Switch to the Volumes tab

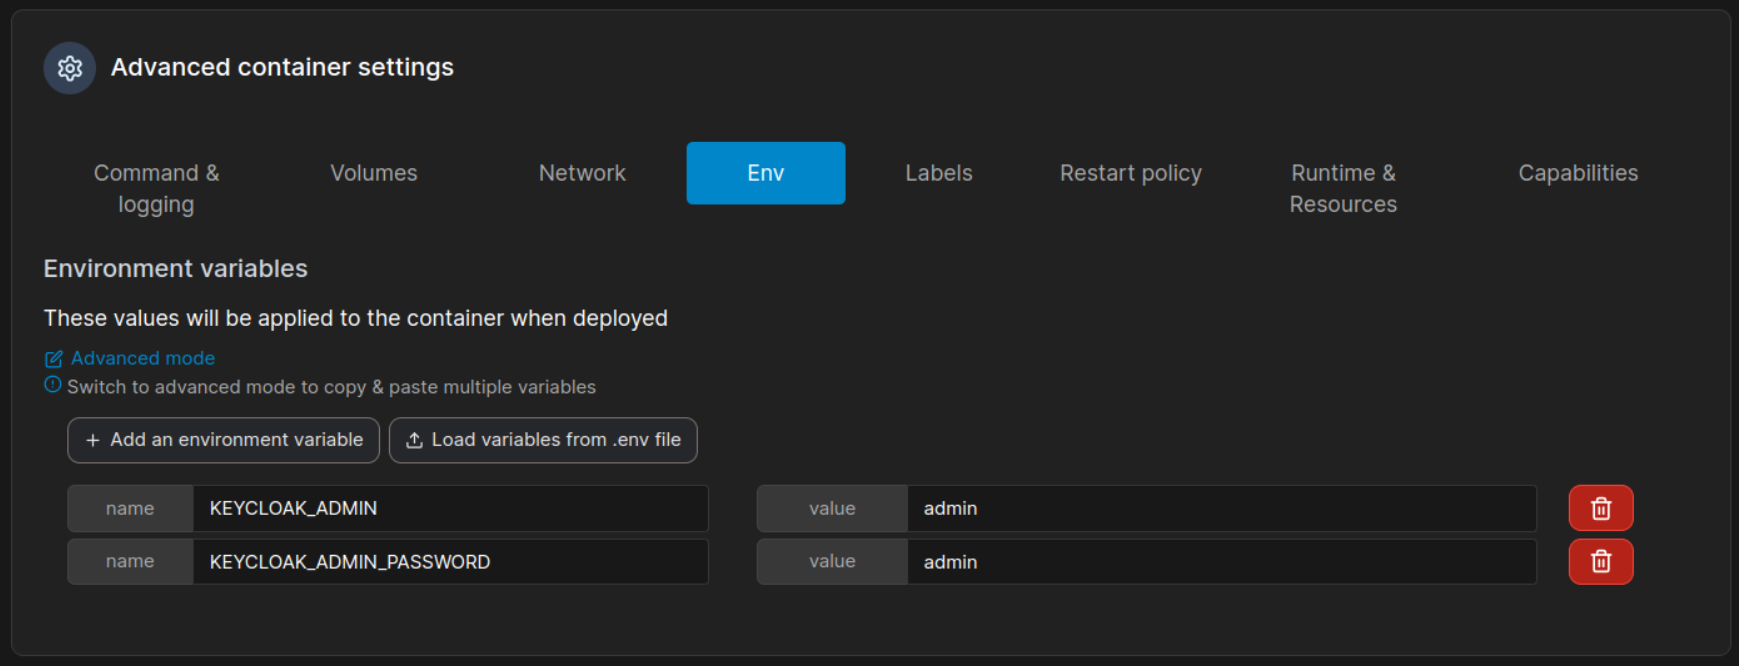[373, 173]
